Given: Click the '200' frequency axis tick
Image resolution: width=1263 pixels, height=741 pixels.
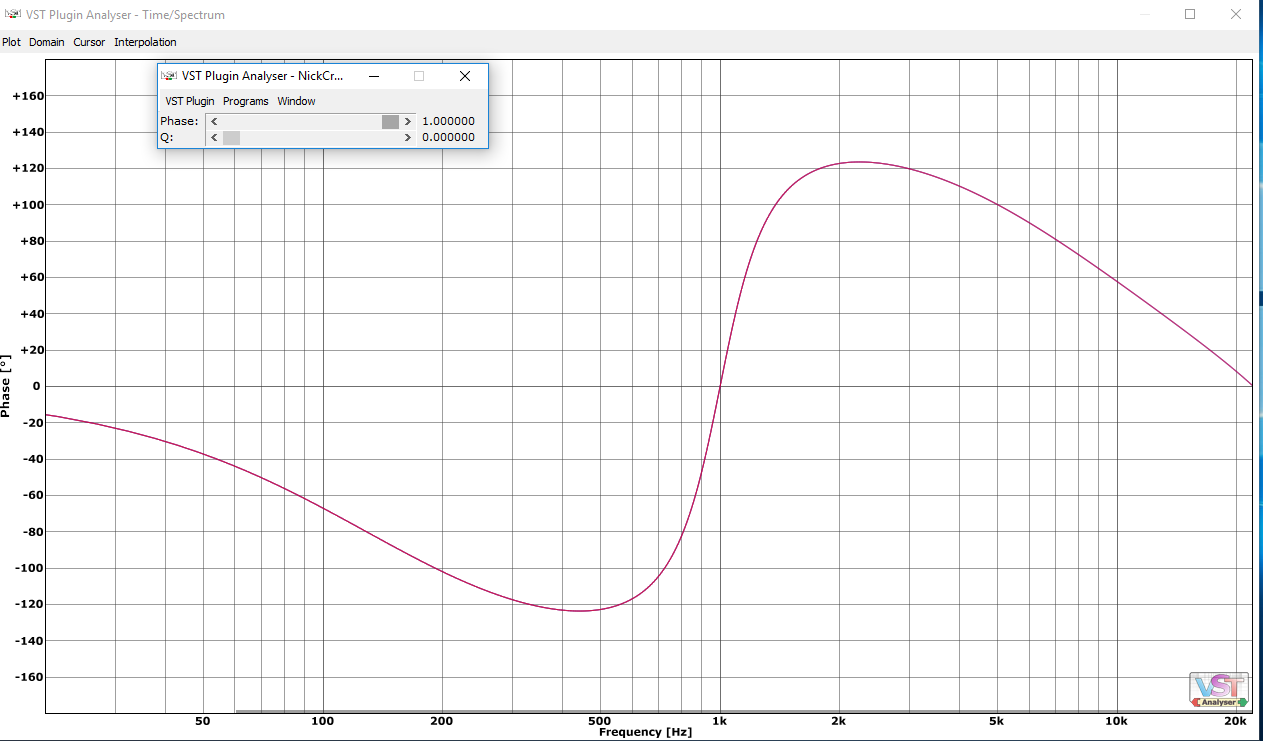Looking at the screenshot, I should tap(441, 721).
